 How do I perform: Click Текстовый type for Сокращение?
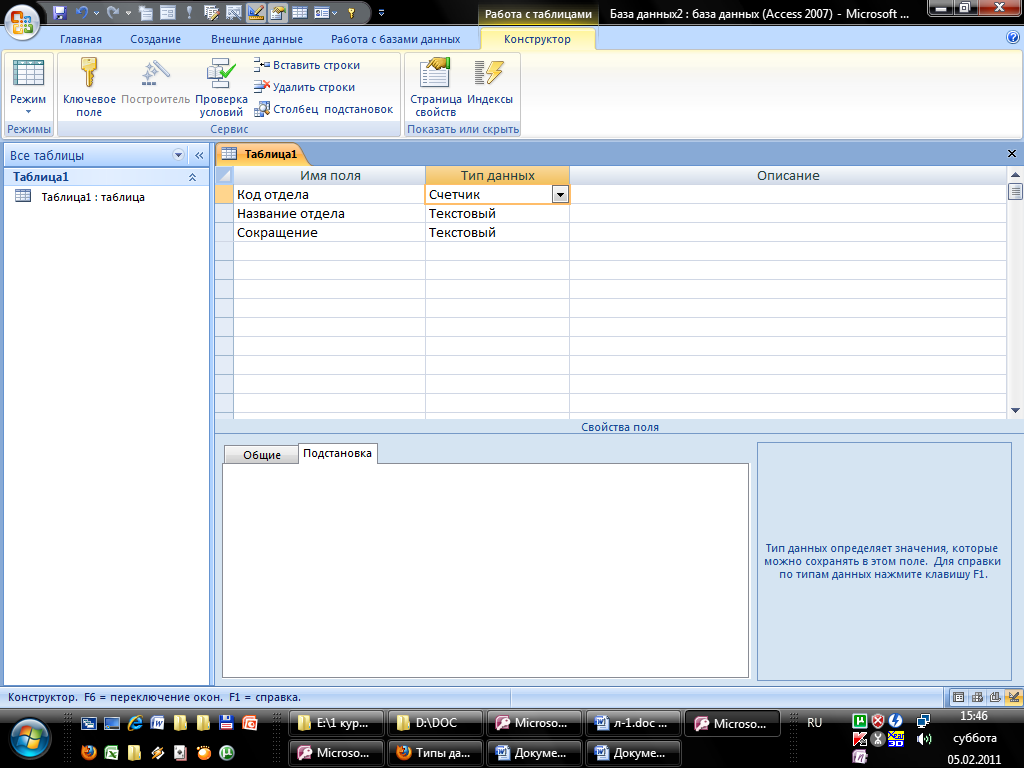point(497,232)
